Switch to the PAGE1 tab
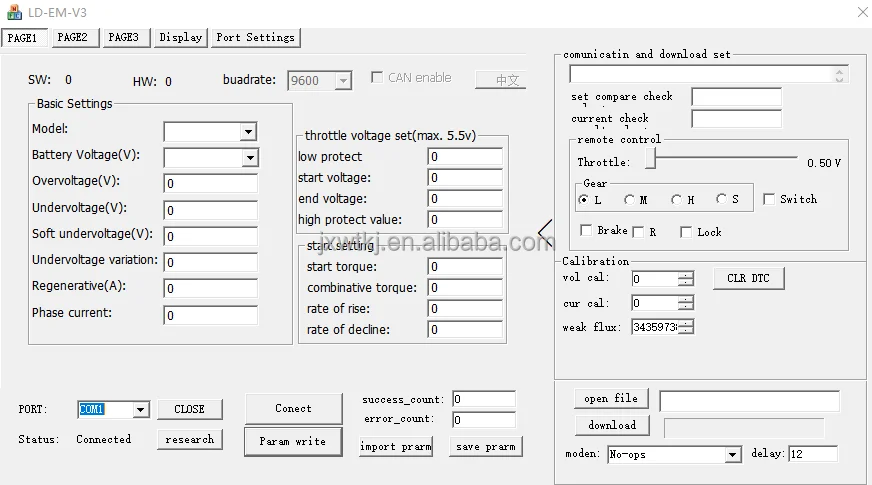This screenshot has height=485, width=872. [23, 38]
